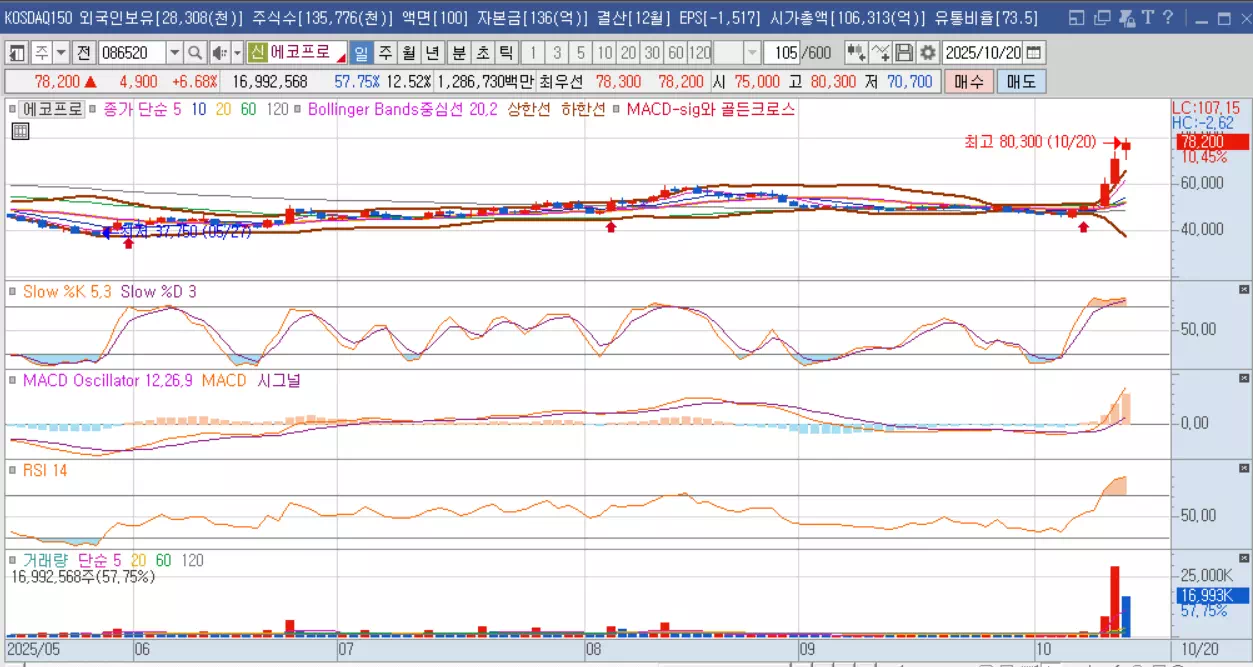Click the MACD-sig와 골든크로스 legend
This screenshot has width=1253, height=667.
pyautogui.click(x=710, y=109)
